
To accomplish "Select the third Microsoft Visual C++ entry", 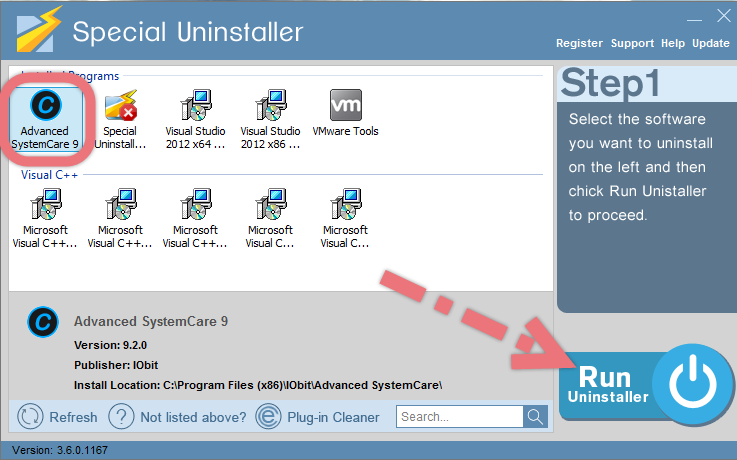I will (196, 218).
